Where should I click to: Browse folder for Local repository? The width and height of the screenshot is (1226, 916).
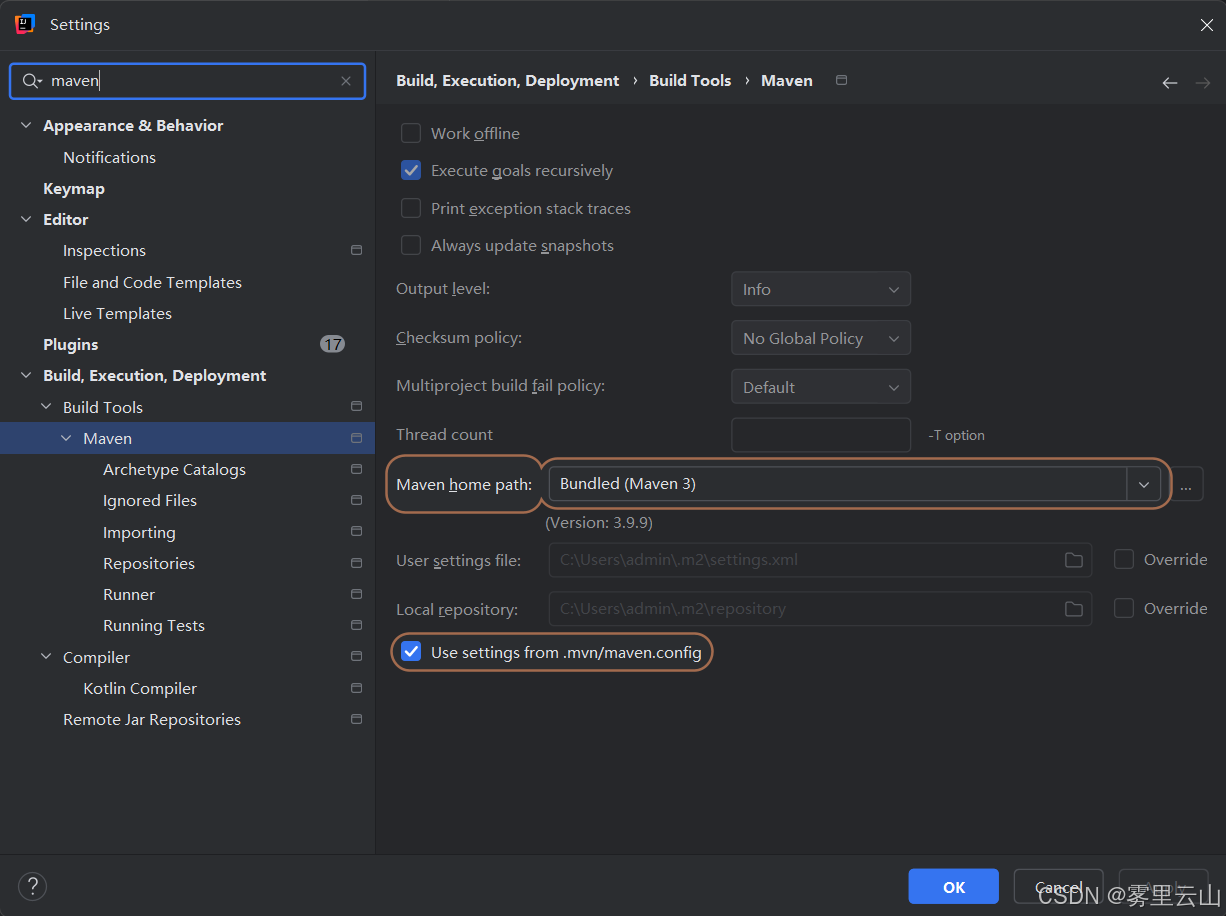[x=1074, y=609]
